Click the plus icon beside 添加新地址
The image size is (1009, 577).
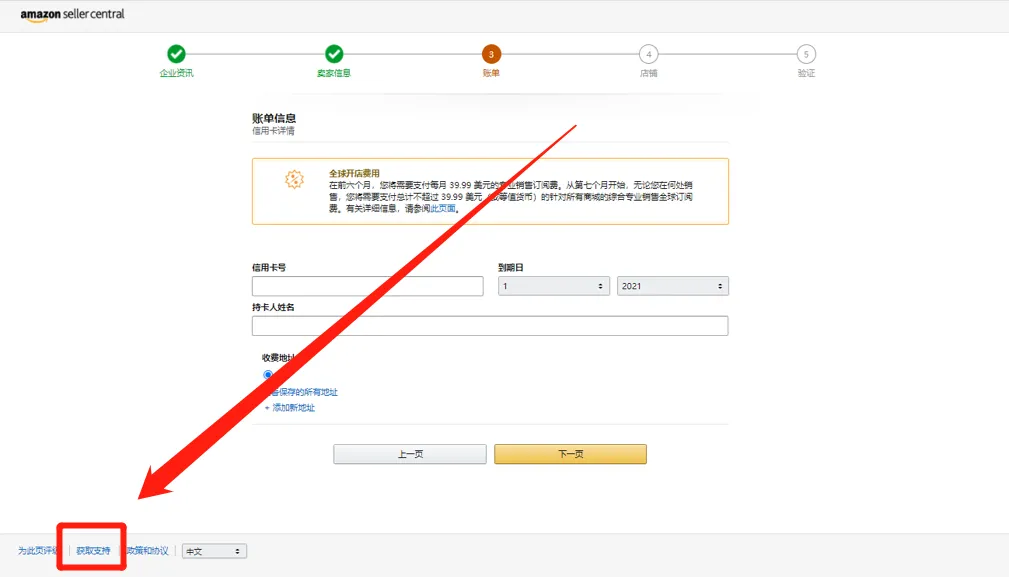click(x=267, y=407)
